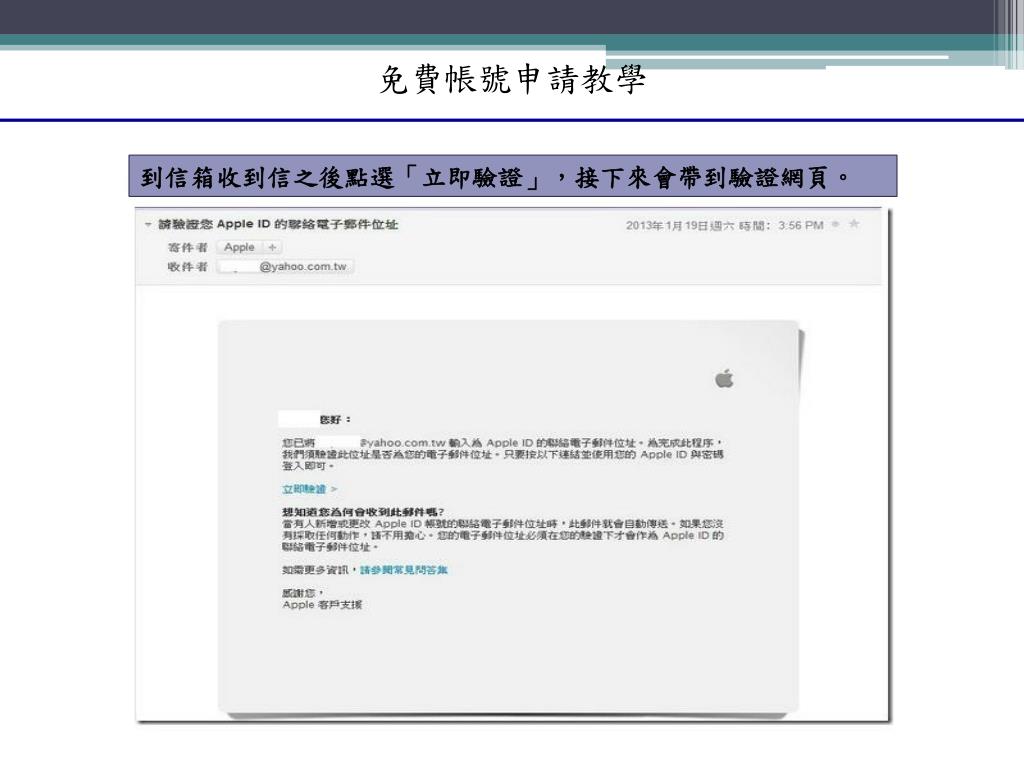Add Apple sender with the plus button

(272, 248)
